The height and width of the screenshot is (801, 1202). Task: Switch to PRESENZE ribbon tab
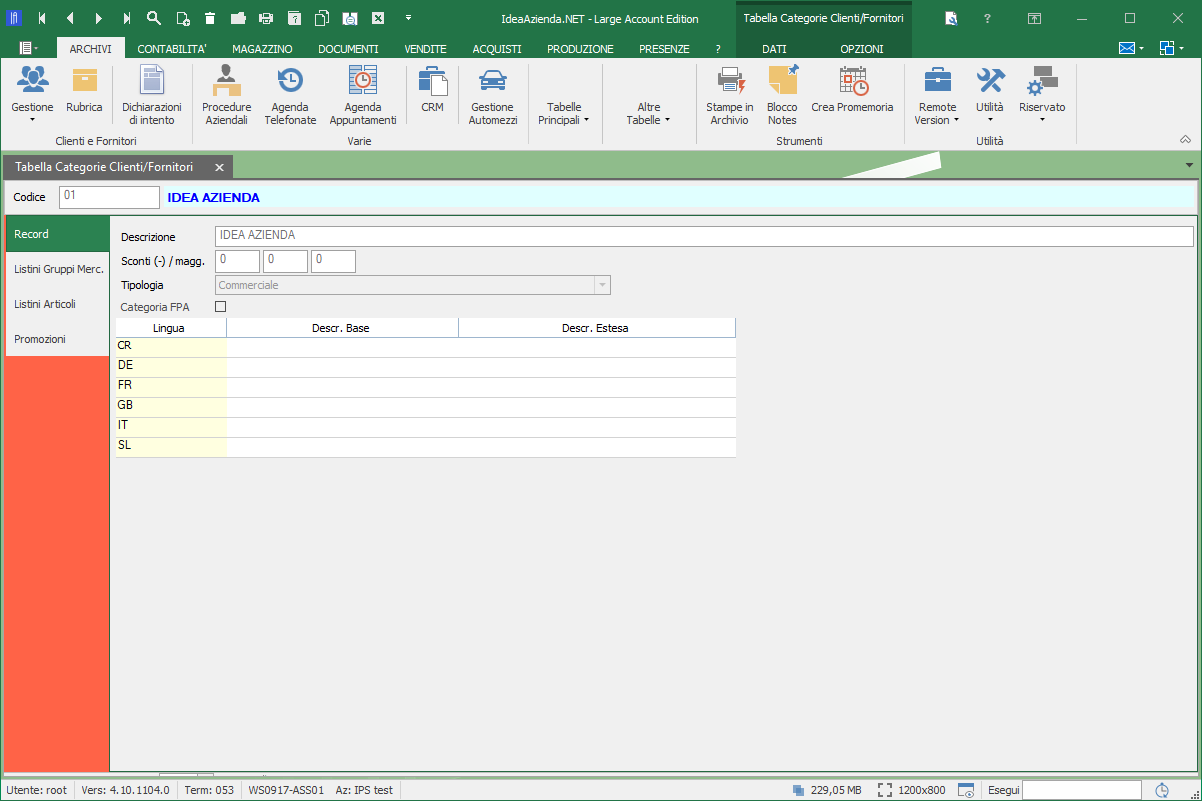664,48
